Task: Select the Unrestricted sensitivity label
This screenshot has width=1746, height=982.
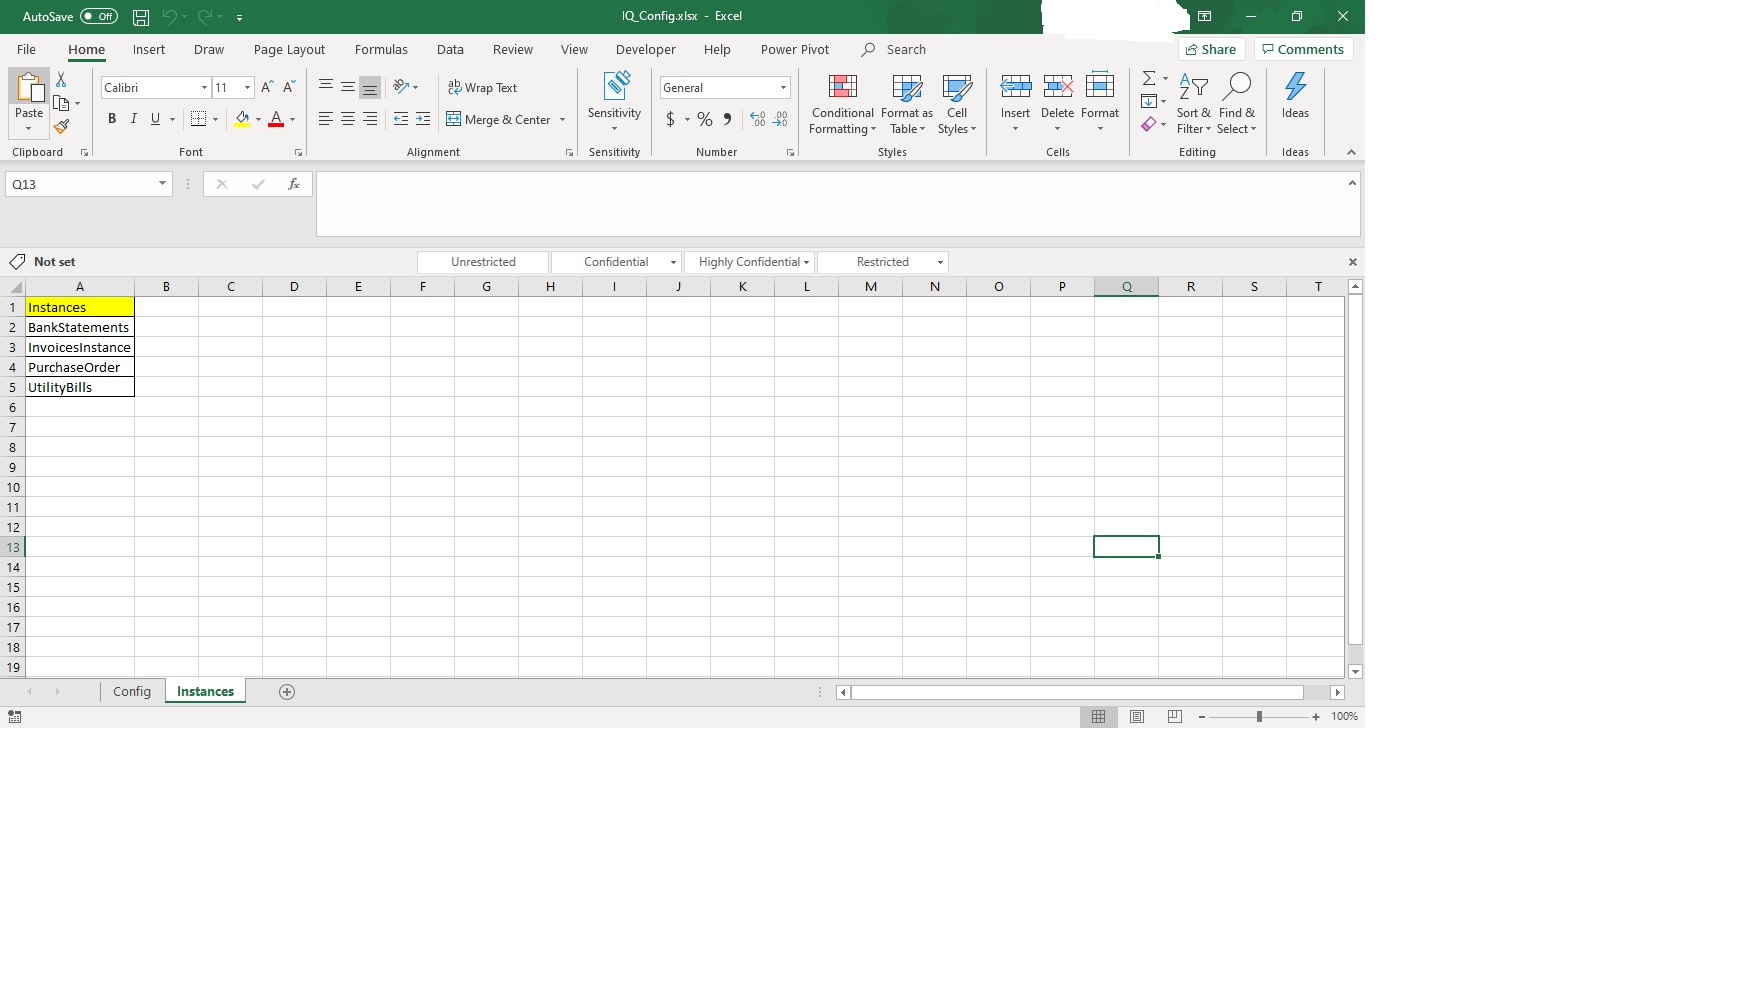Action: [x=483, y=262]
